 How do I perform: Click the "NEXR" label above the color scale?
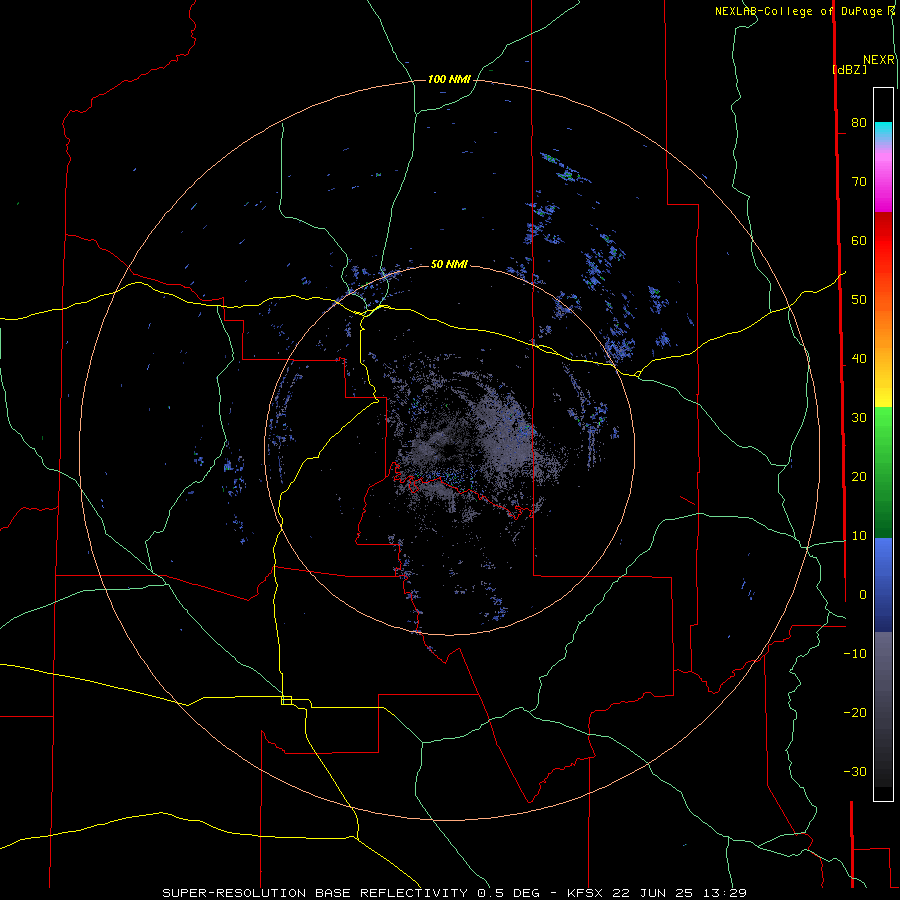(x=878, y=60)
